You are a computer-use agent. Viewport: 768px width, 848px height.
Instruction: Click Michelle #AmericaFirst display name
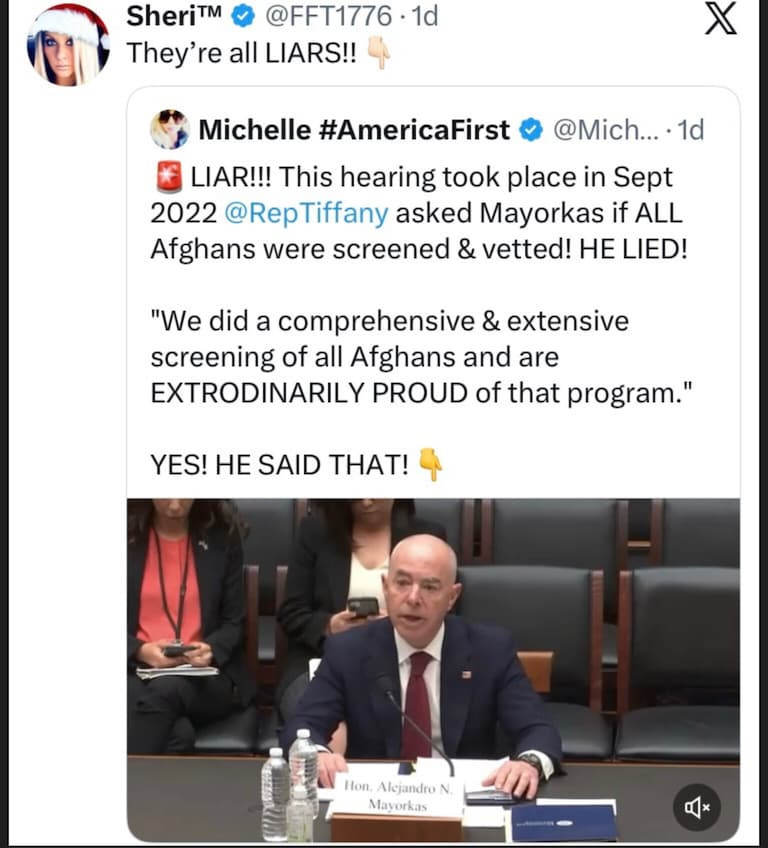pyautogui.click(x=354, y=130)
